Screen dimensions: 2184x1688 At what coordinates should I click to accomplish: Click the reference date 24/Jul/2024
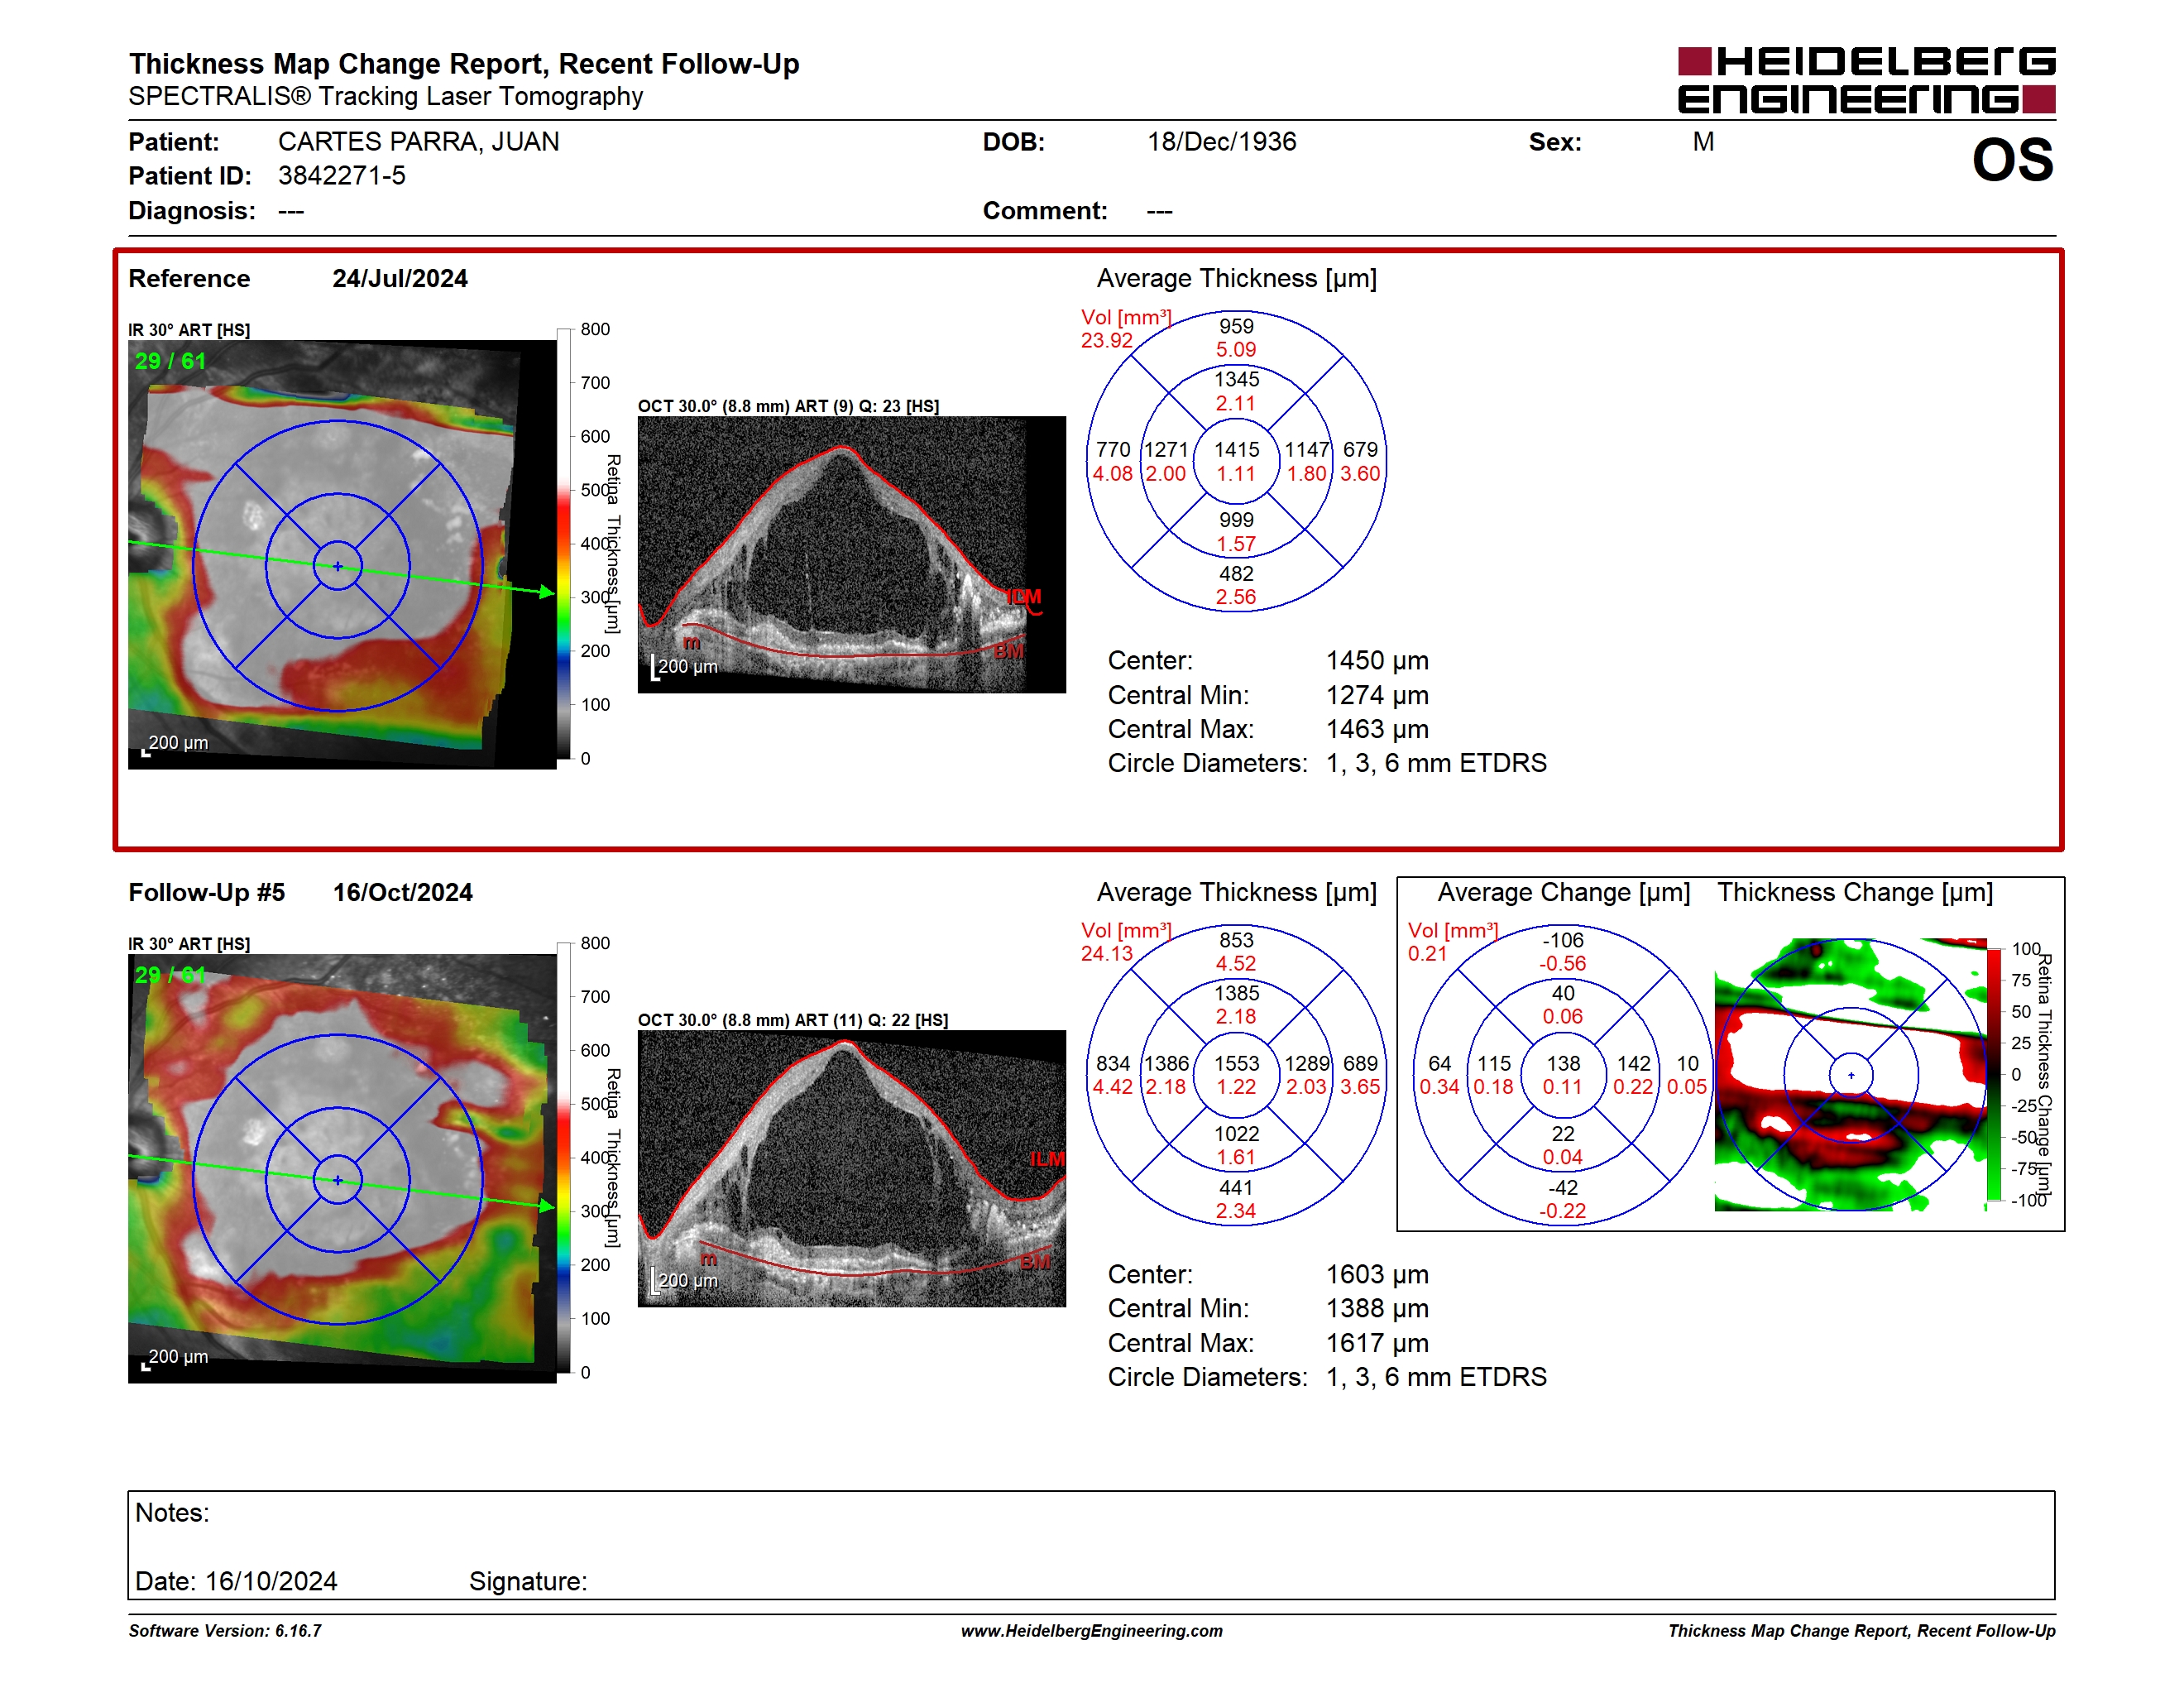(x=400, y=279)
